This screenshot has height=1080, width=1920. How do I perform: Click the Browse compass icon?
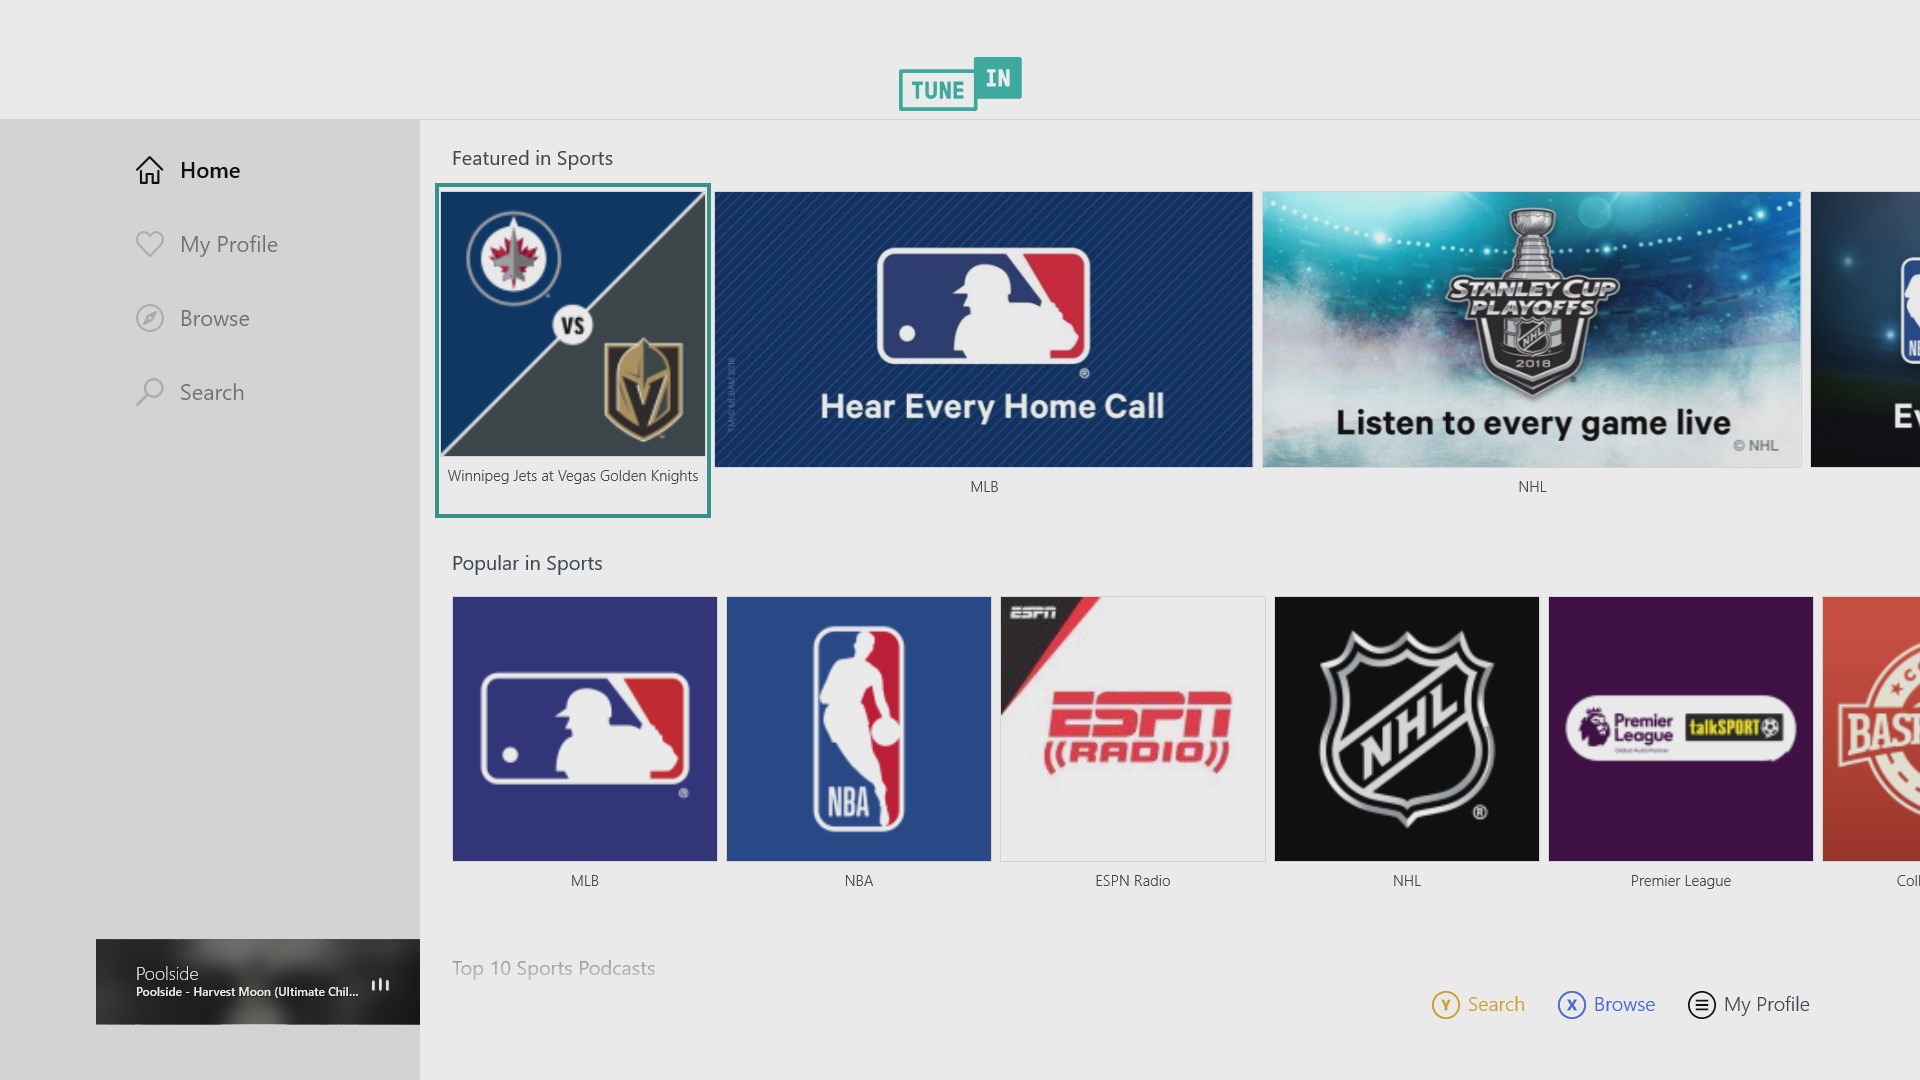(x=150, y=318)
